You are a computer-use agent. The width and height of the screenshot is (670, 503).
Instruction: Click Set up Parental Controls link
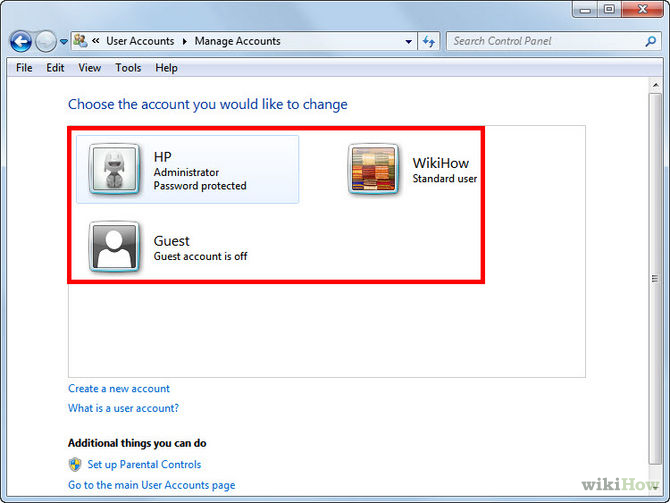click(144, 464)
